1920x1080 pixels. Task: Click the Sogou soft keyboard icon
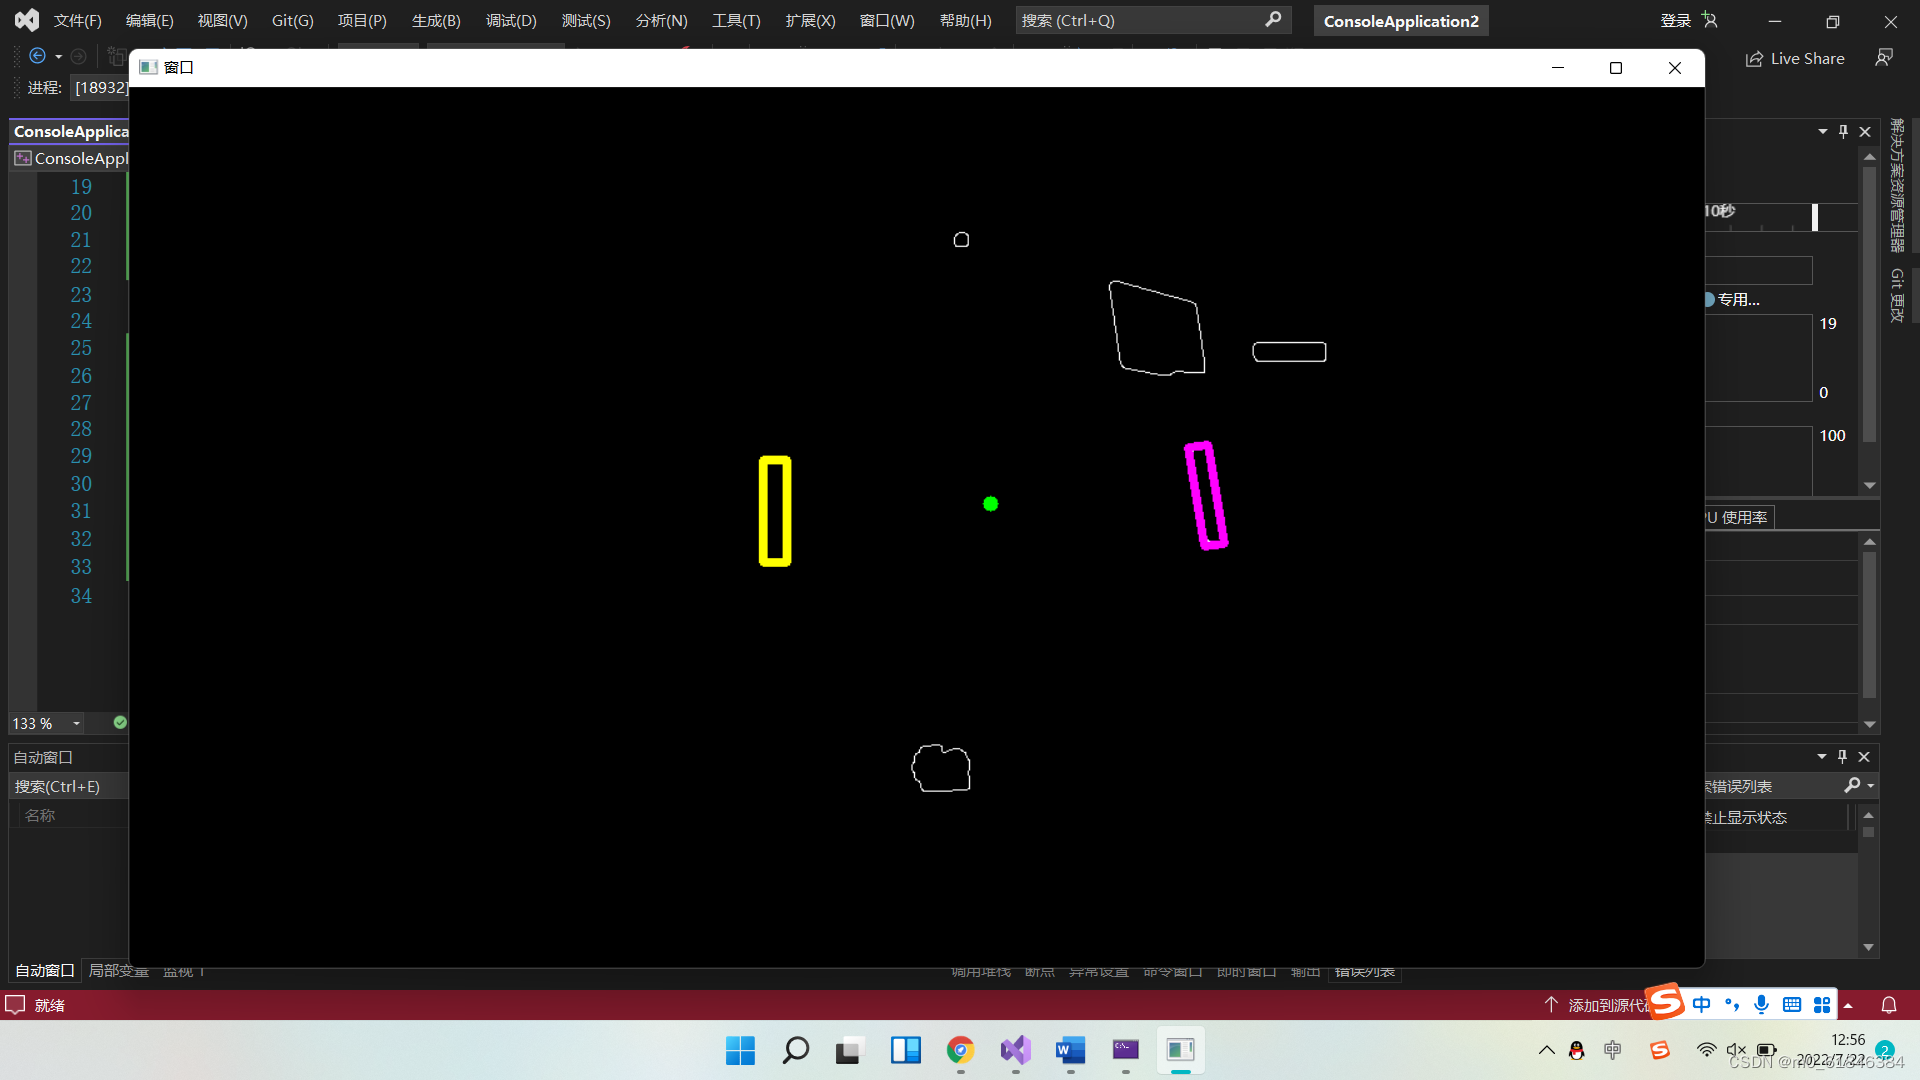pos(1792,1004)
